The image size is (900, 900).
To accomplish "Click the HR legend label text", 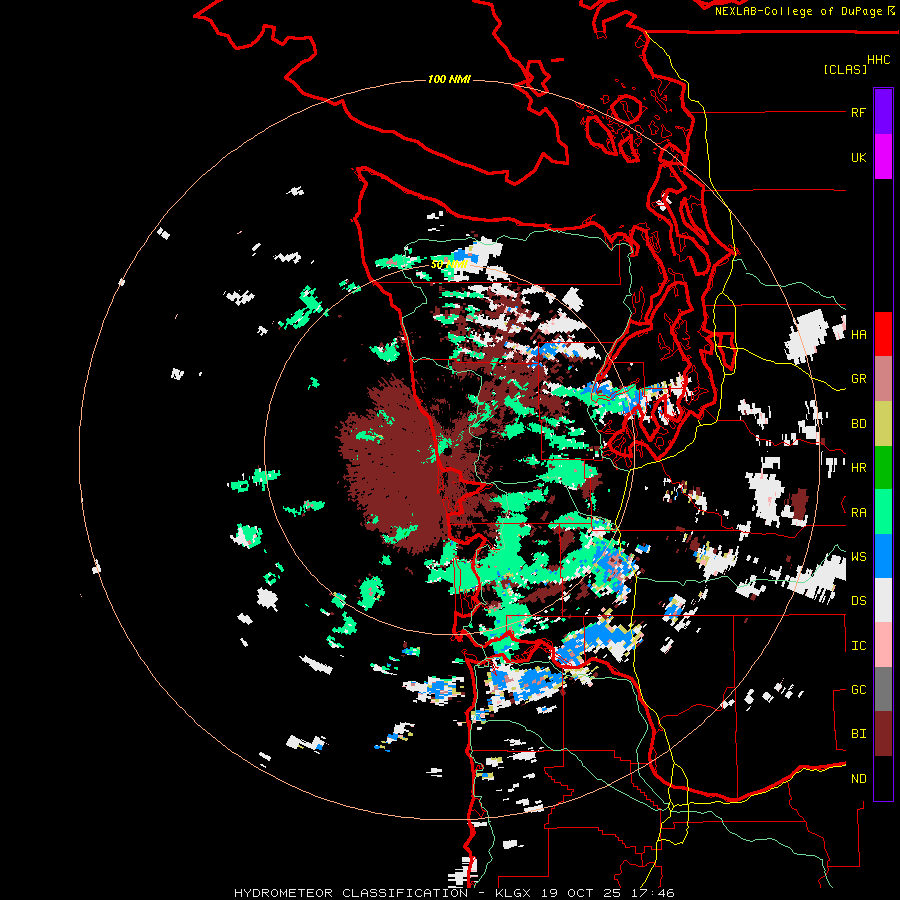I will (858, 467).
